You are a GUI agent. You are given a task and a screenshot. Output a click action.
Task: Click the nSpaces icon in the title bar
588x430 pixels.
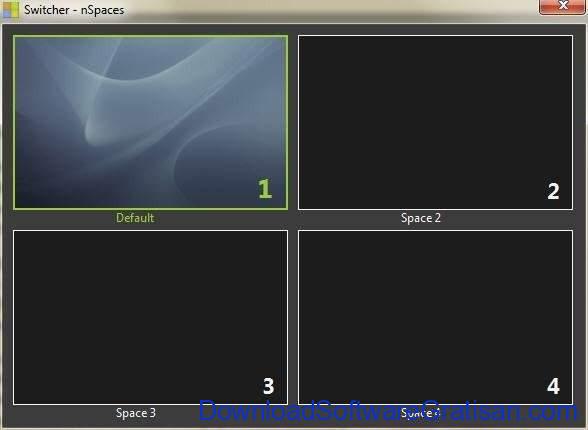point(10,10)
